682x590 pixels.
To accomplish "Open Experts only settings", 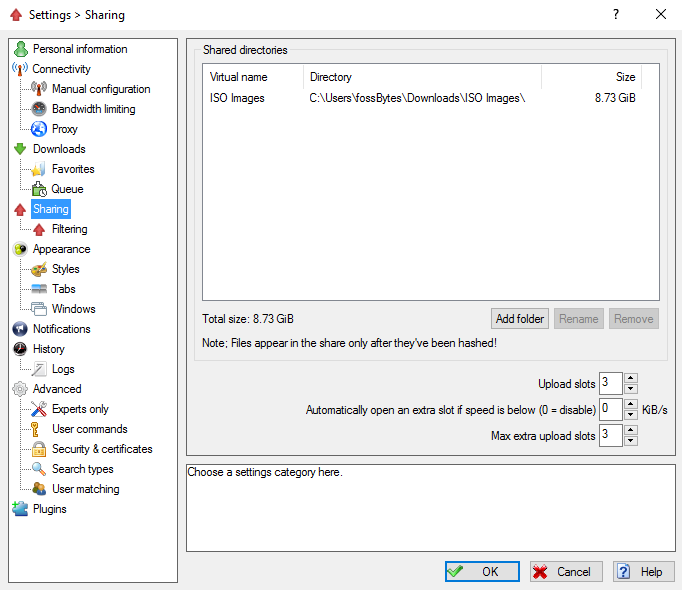I will click(x=80, y=409).
